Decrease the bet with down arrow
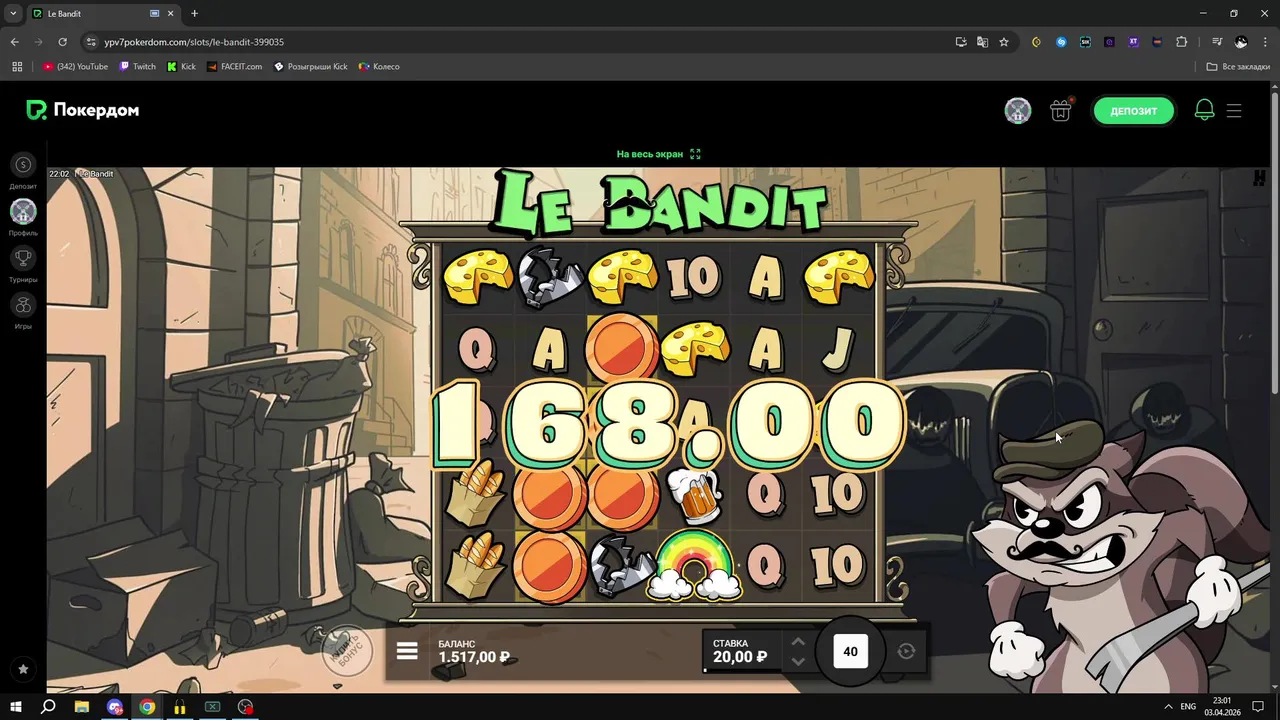 click(x=798, y=661)
